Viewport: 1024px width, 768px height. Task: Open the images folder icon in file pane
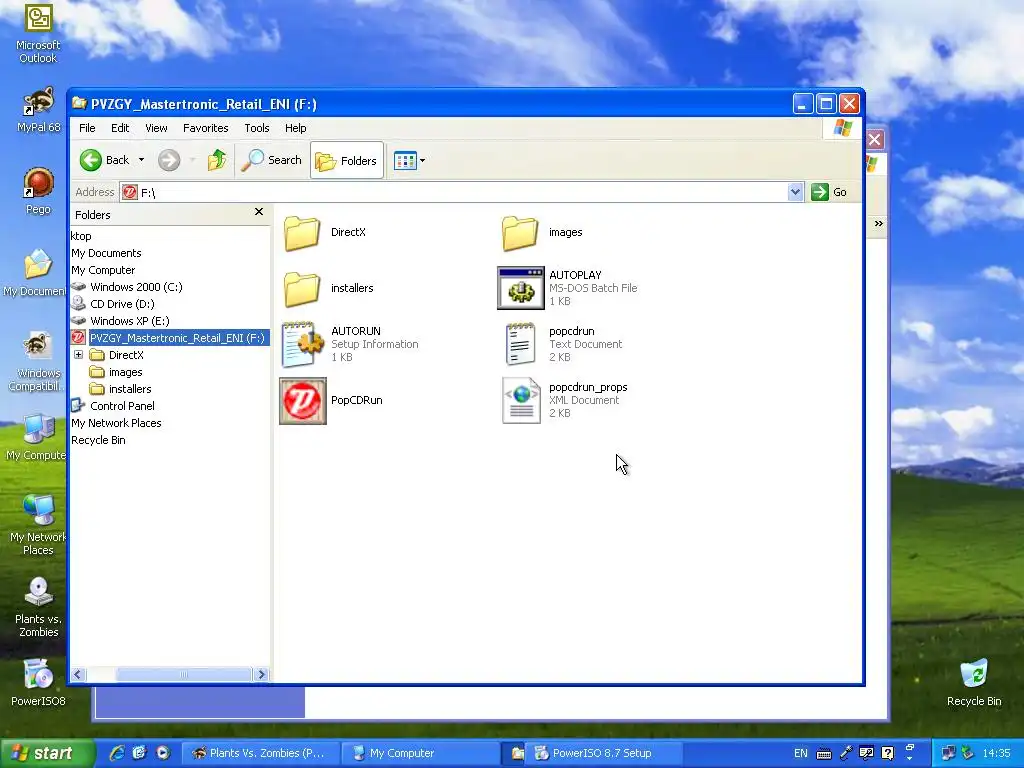coord(520,232)
